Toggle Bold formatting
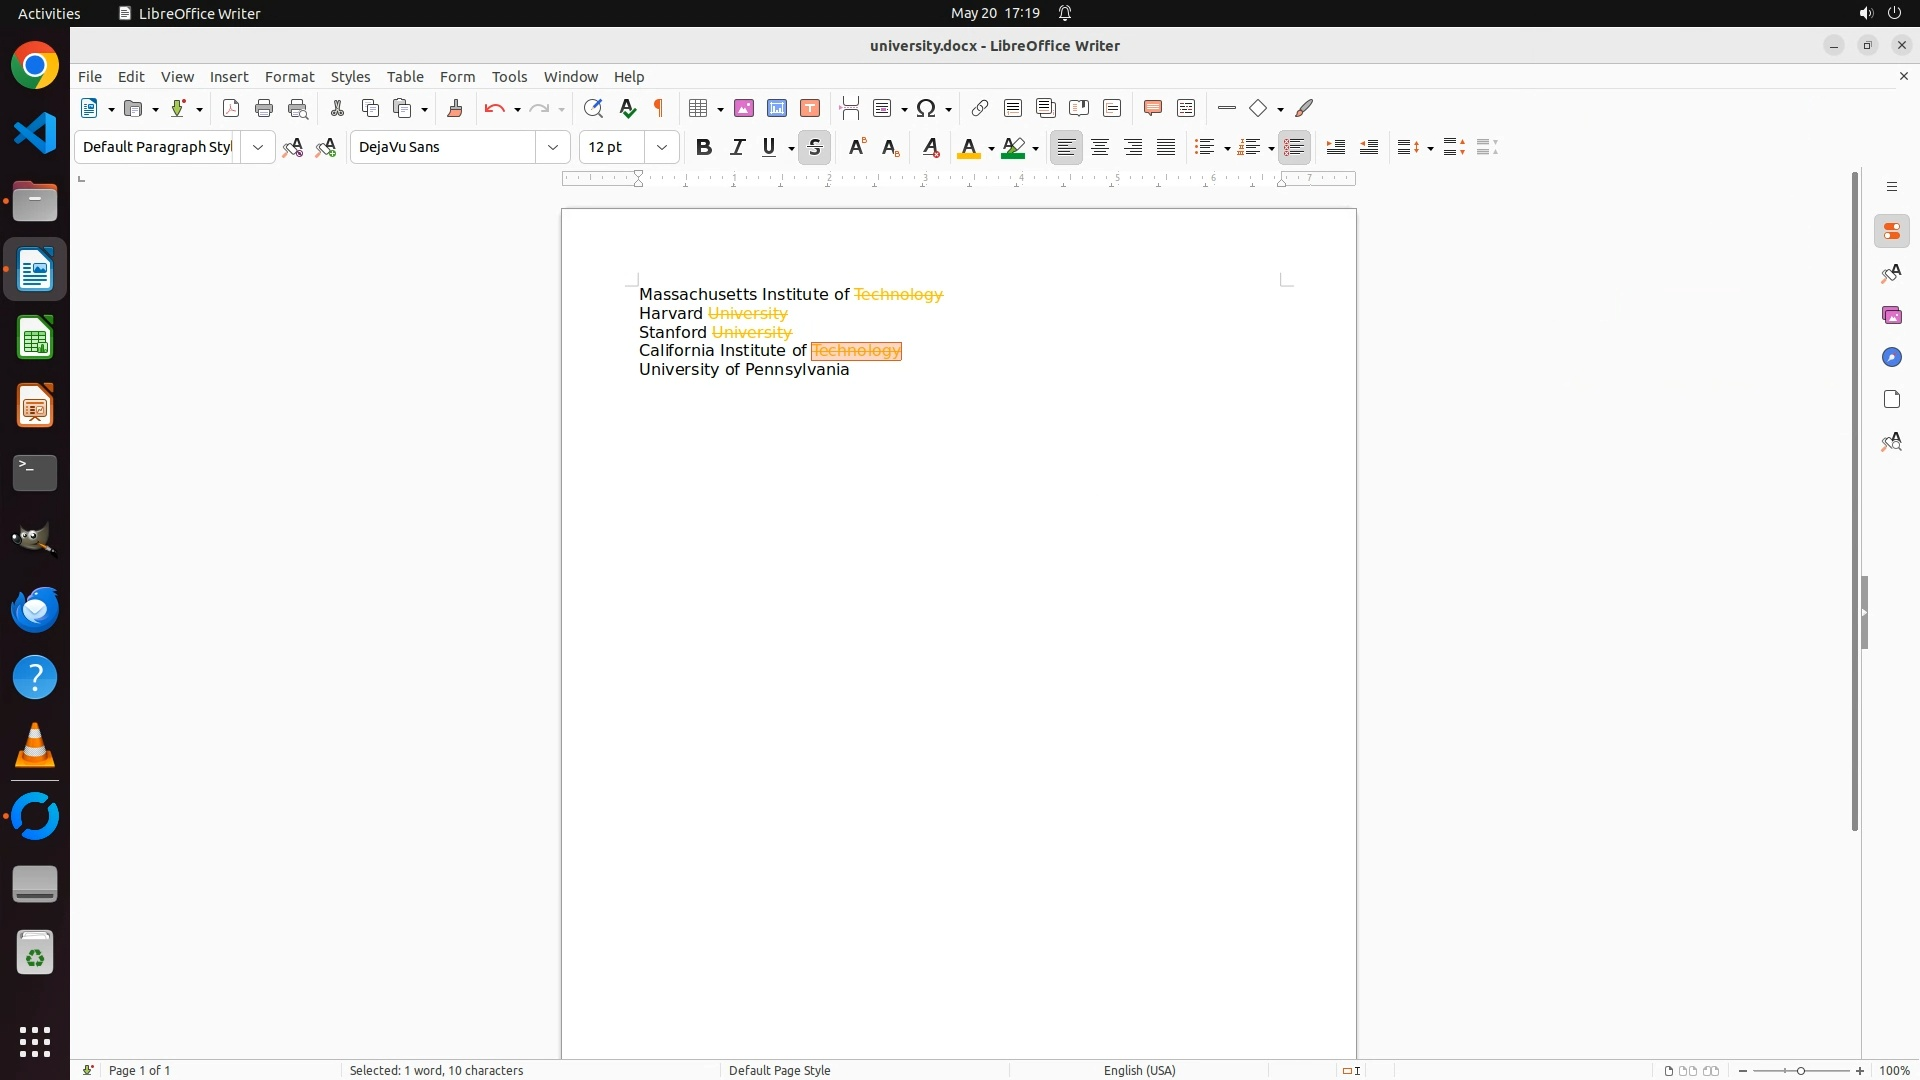The width and height of the screenshot is (1920, 1080). pos(704,148)
